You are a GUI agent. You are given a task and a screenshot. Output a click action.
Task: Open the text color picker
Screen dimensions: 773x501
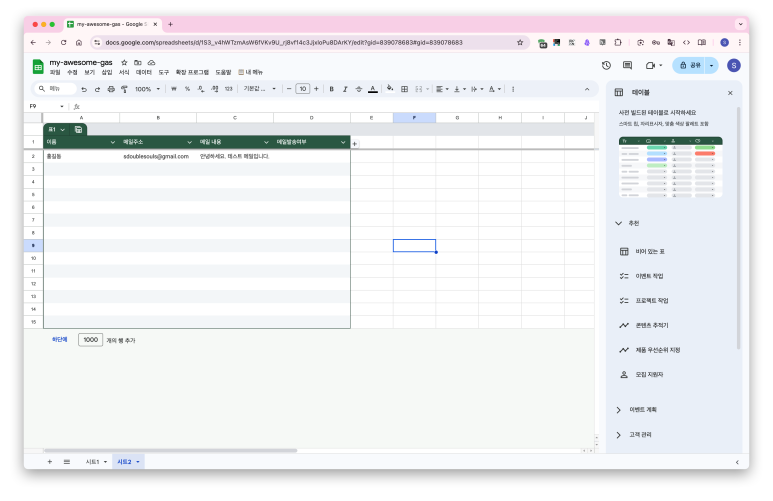coord(372,89)
